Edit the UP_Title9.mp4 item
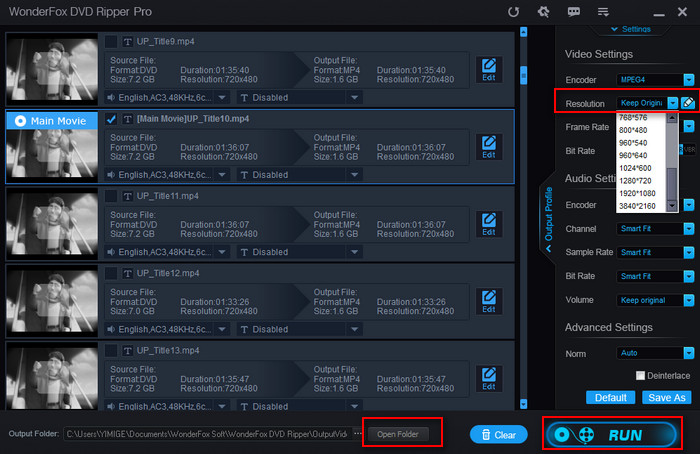 pyautogui.click(x=489, y=70)
